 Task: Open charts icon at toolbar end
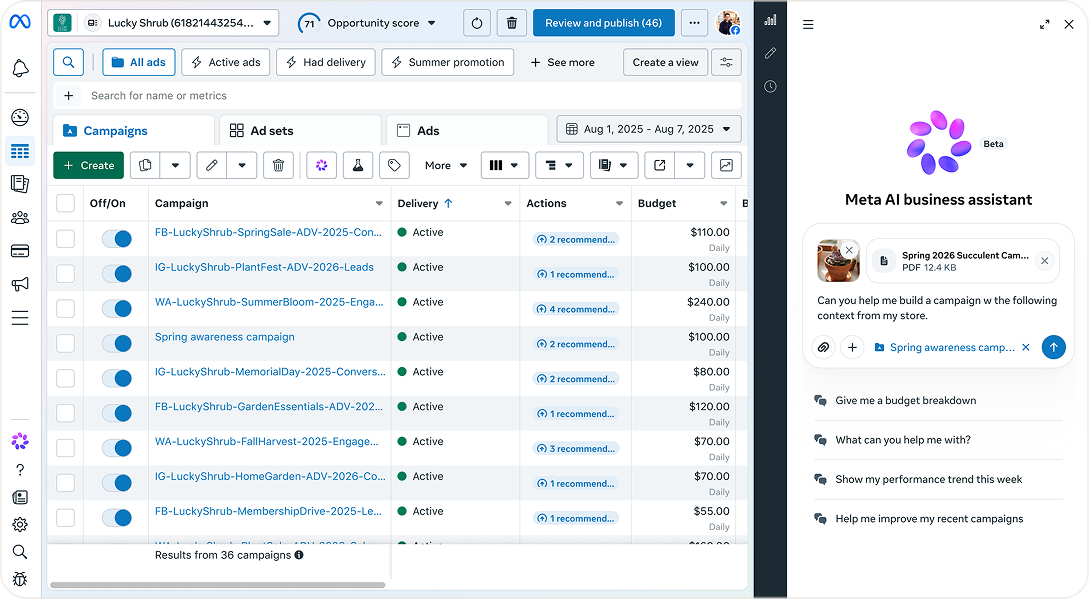[x=726, y=165]
